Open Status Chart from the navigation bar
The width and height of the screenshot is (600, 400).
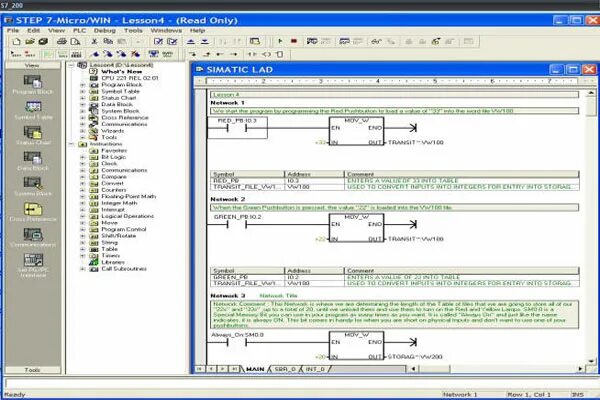click(x=33, y=136)
